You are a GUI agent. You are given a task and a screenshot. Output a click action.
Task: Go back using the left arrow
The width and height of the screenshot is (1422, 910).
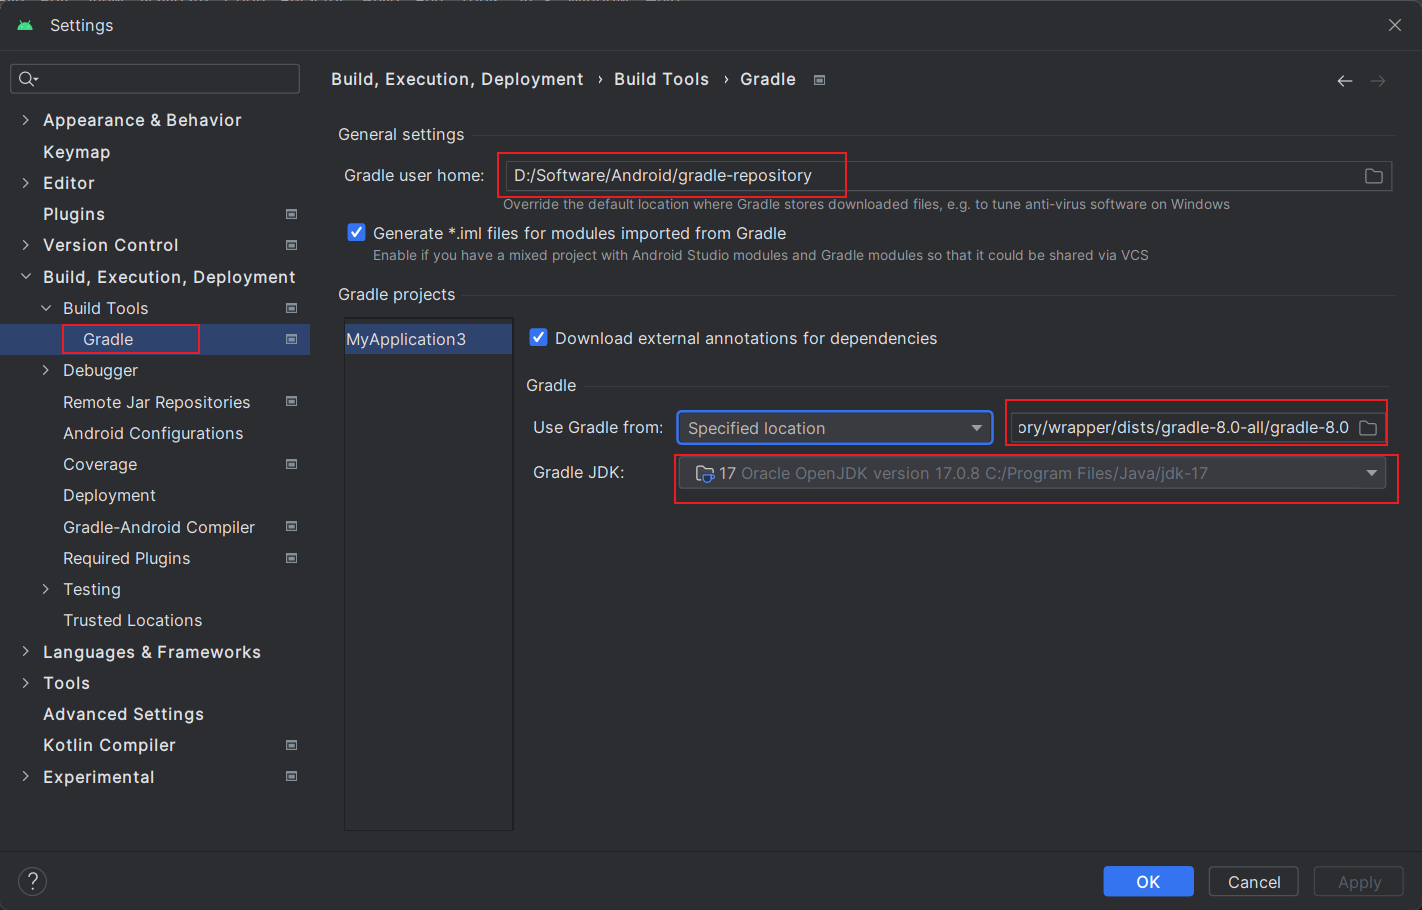(1345, 81)
